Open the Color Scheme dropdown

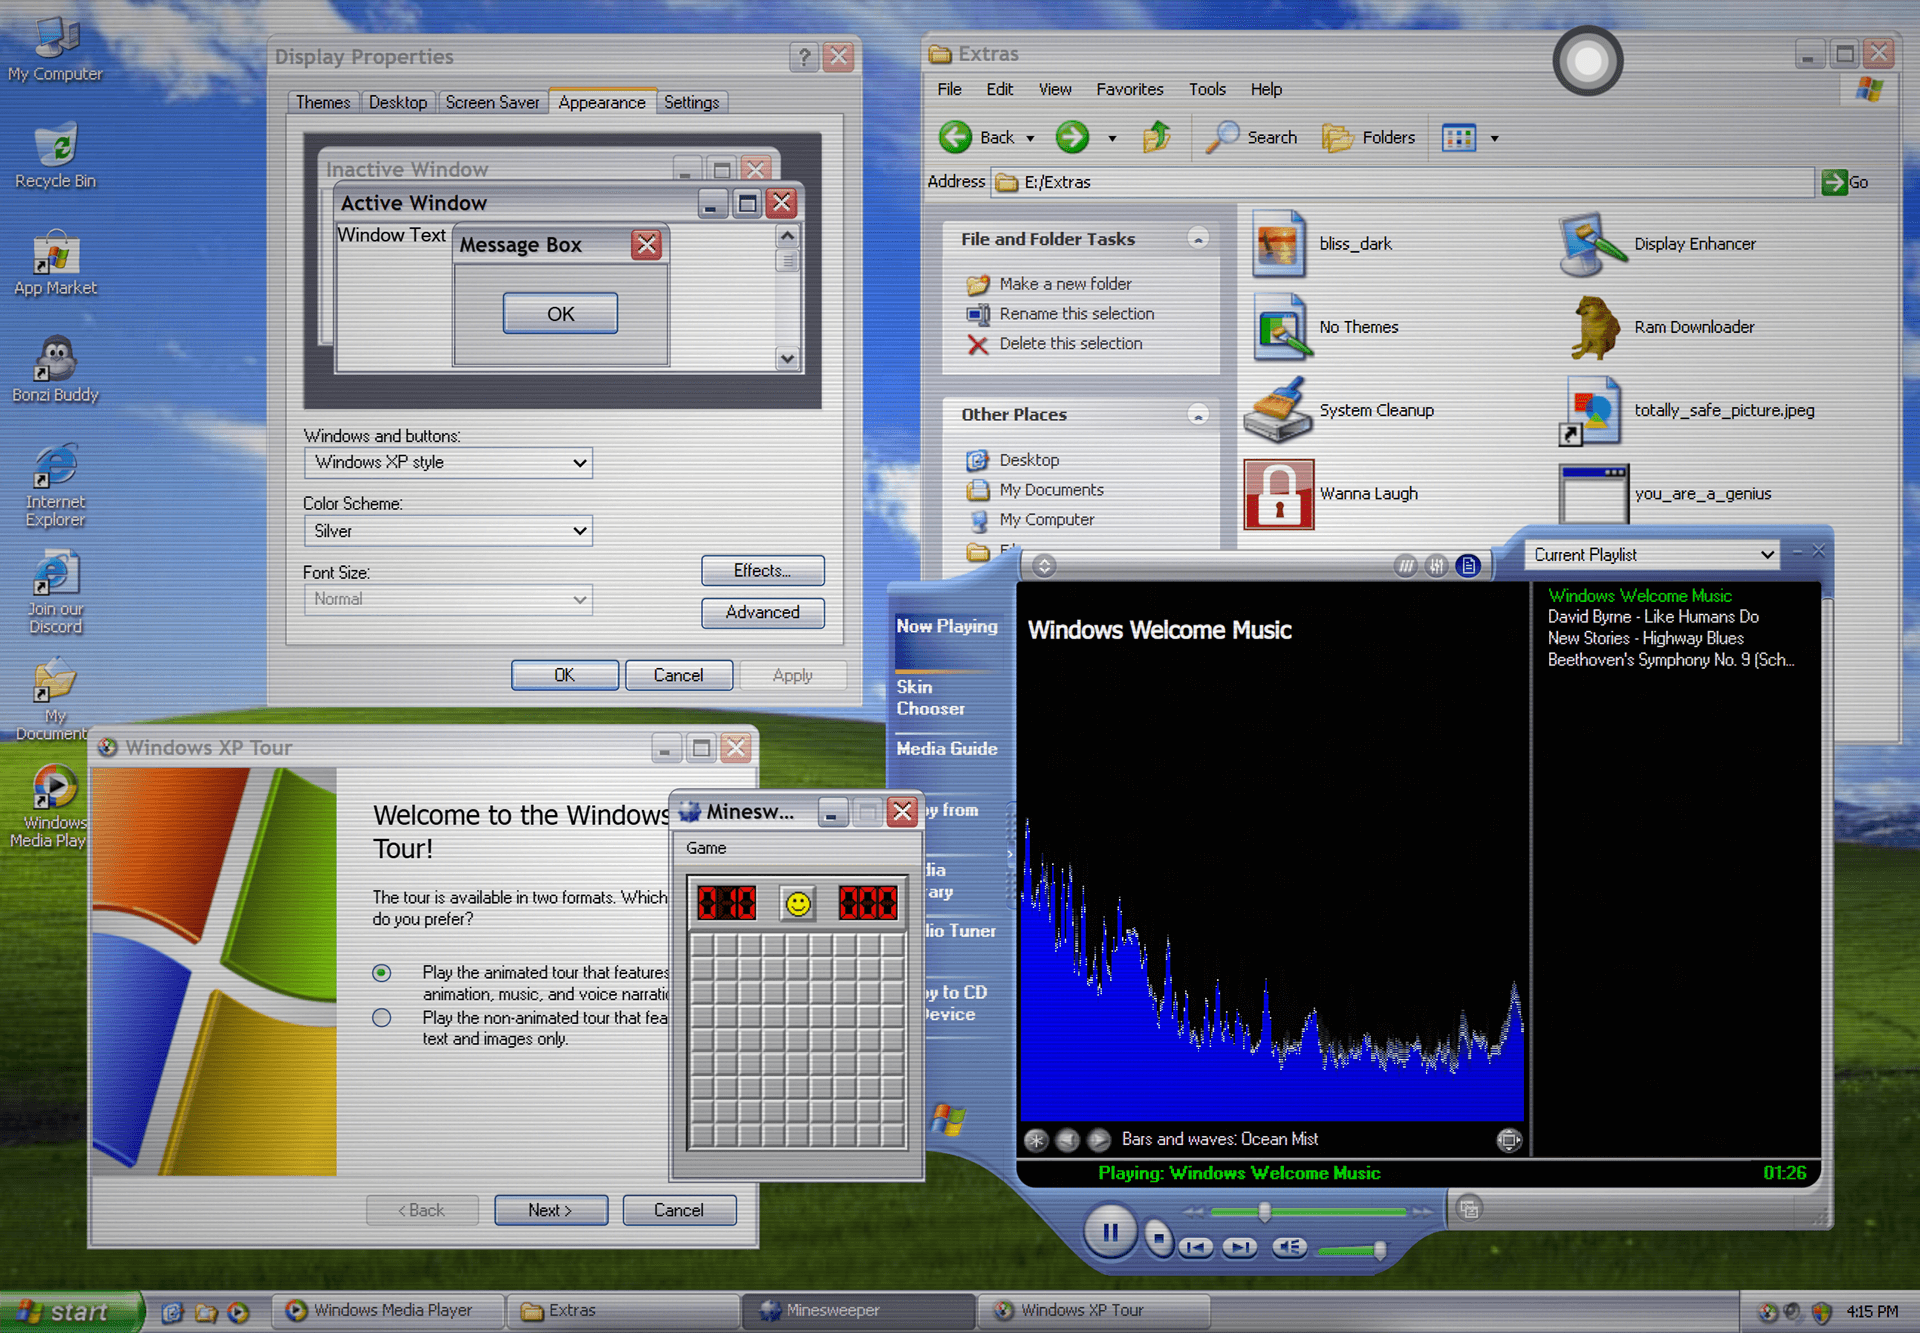point(578,530)
